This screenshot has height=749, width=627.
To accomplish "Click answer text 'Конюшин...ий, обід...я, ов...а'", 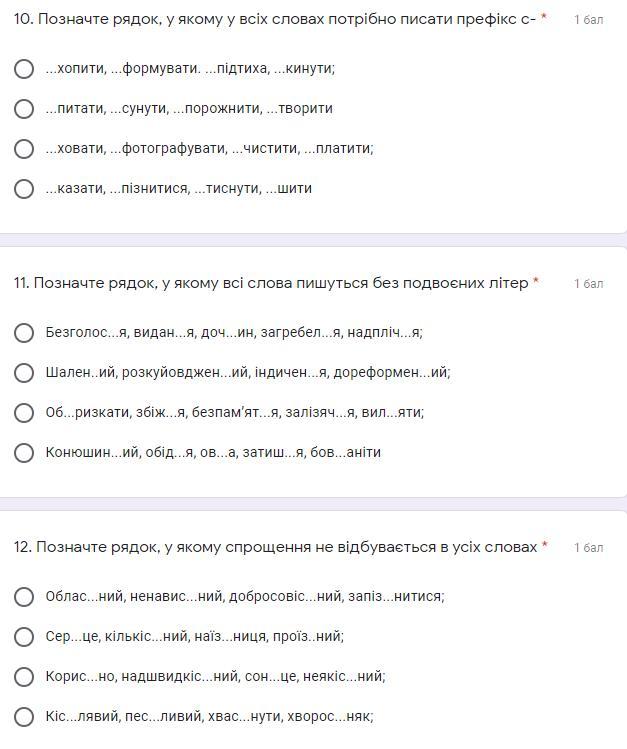I will tap(213, 452).
